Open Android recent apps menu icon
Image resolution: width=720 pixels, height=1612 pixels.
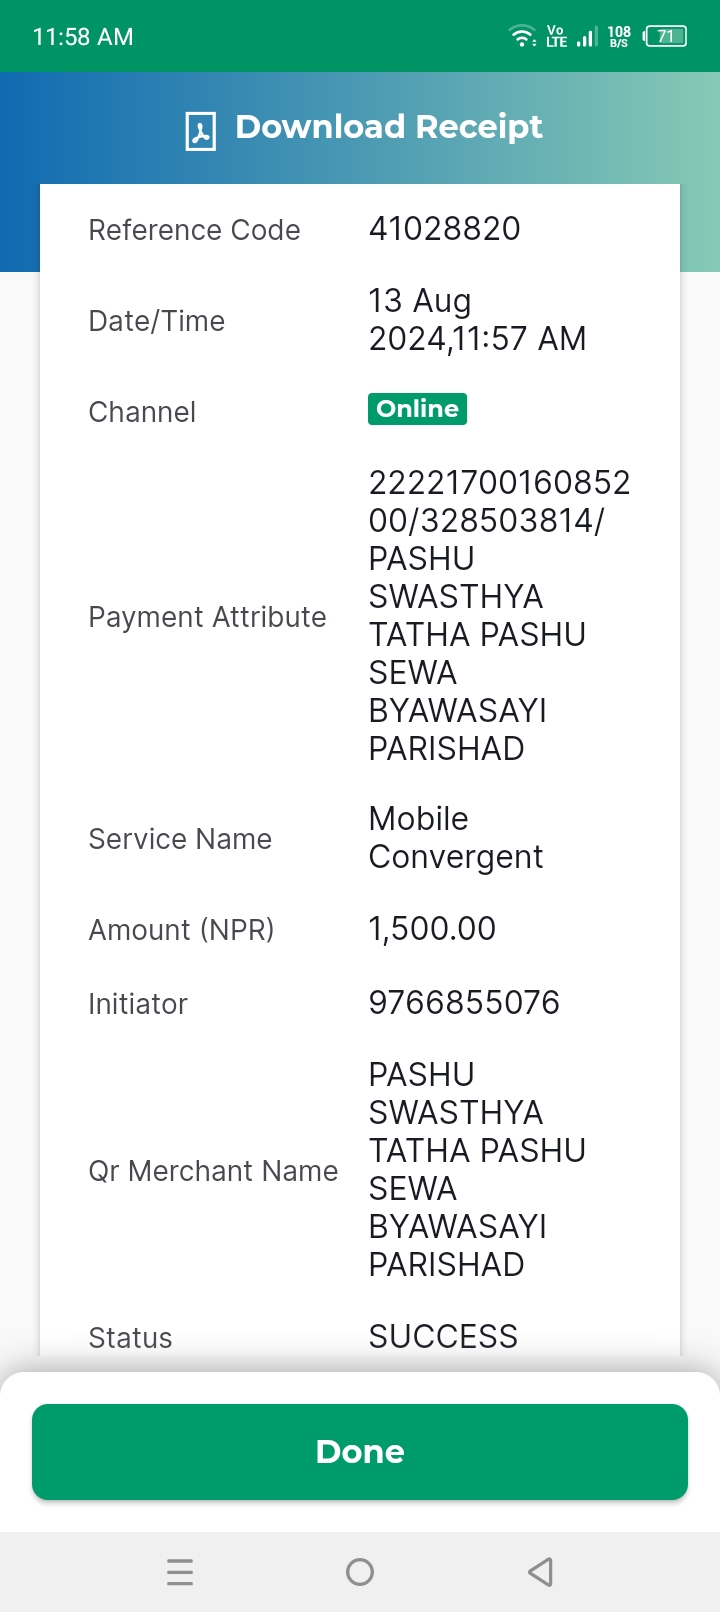click(180, 1572)
